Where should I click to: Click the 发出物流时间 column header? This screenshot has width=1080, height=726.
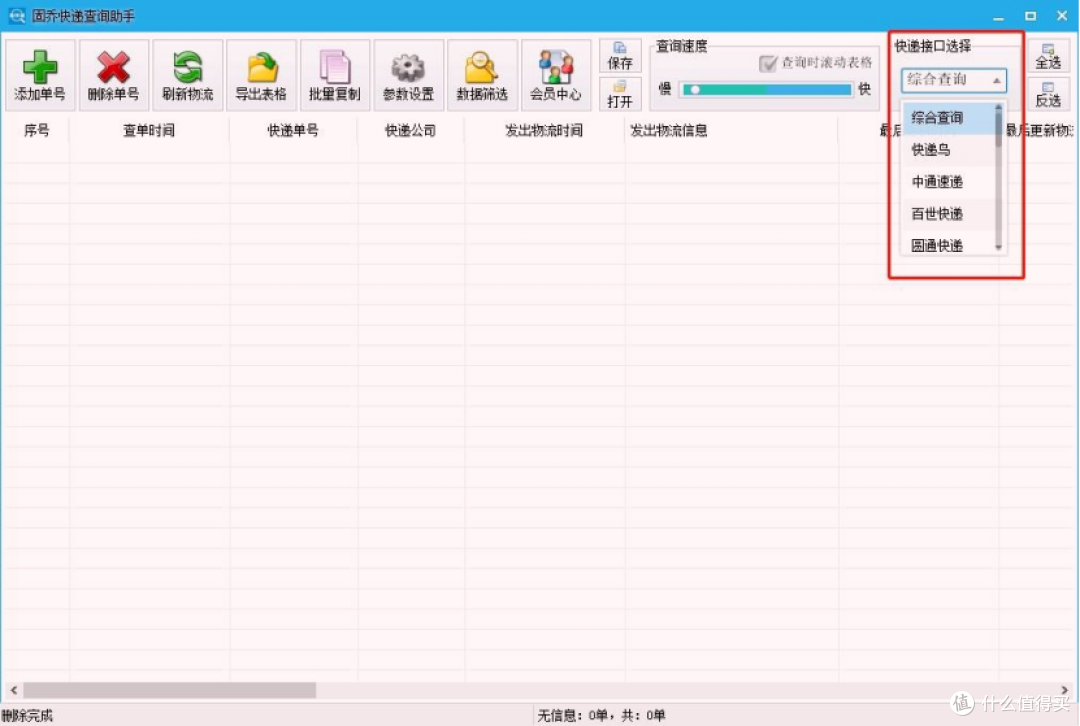click(544, 130)
